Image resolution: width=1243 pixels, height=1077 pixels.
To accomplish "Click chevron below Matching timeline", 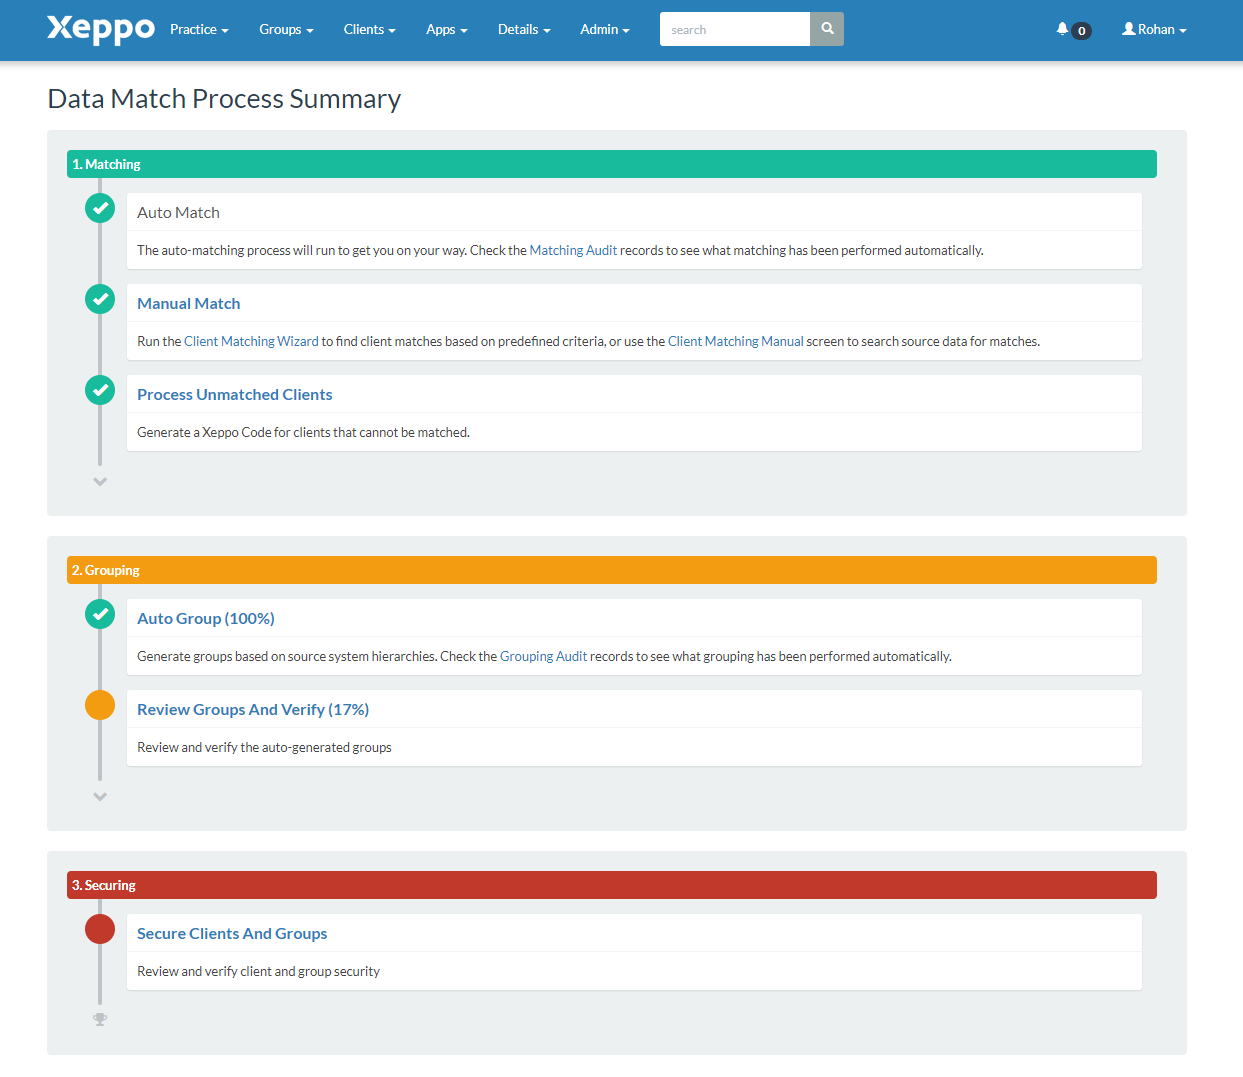I will [x=100, y=481].
